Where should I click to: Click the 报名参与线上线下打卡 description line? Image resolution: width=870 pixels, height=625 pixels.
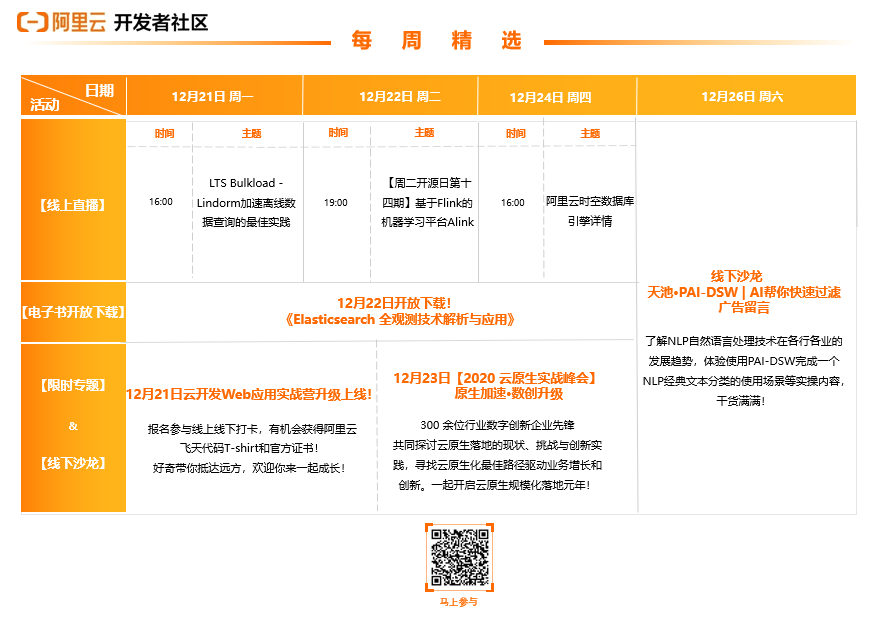(x=252, y=429)
